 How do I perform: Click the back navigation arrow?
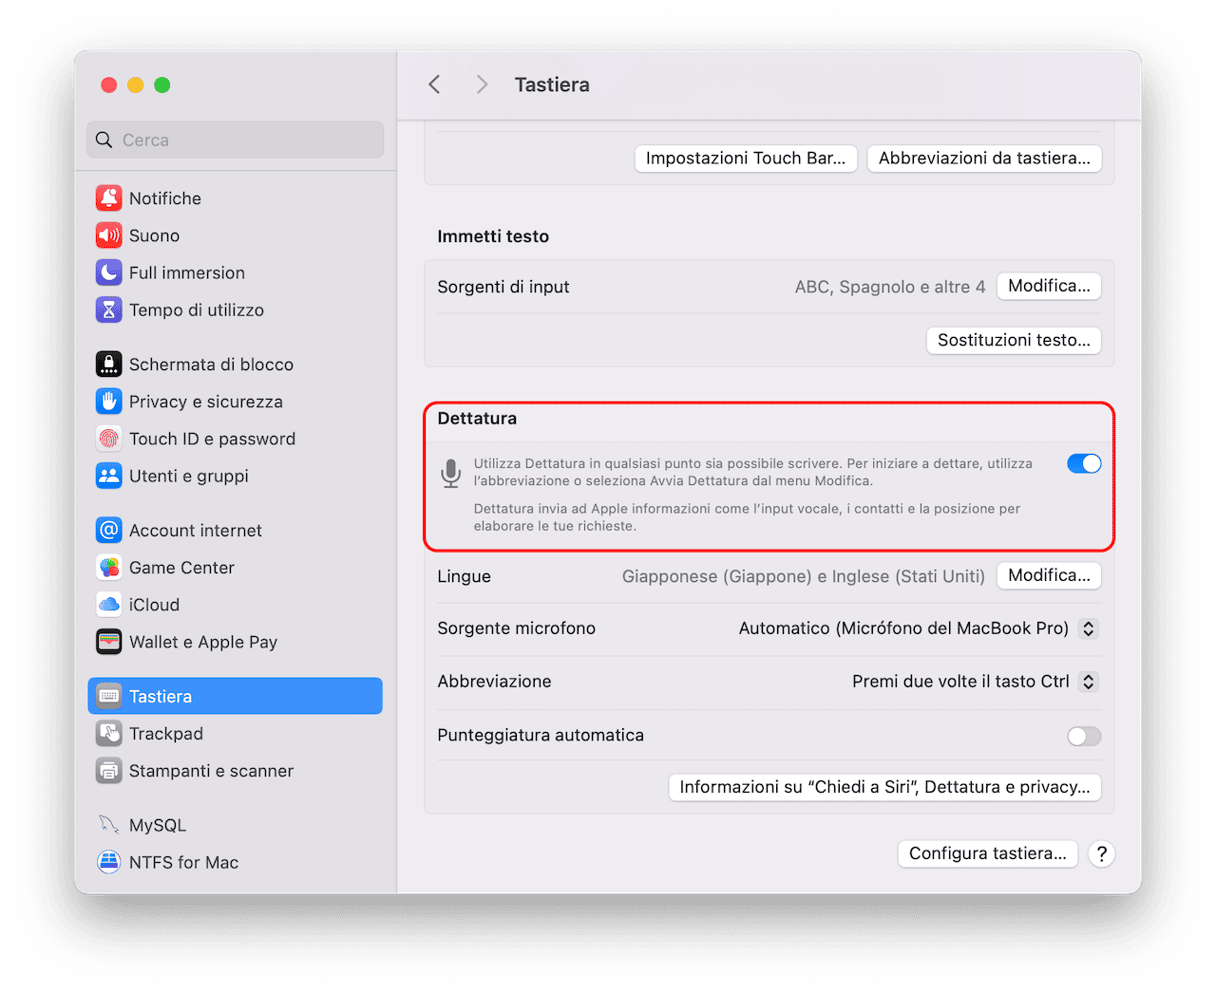click(x=434, y=85)
